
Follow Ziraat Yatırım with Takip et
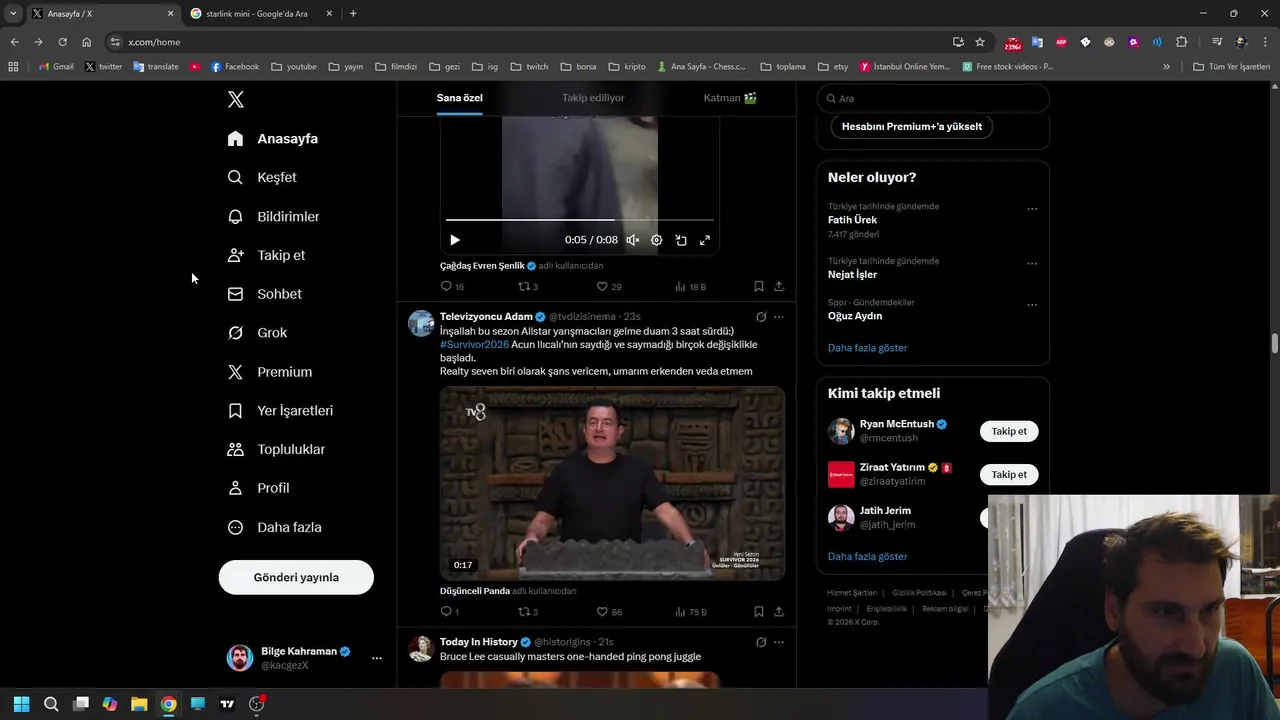[1009, 474]
